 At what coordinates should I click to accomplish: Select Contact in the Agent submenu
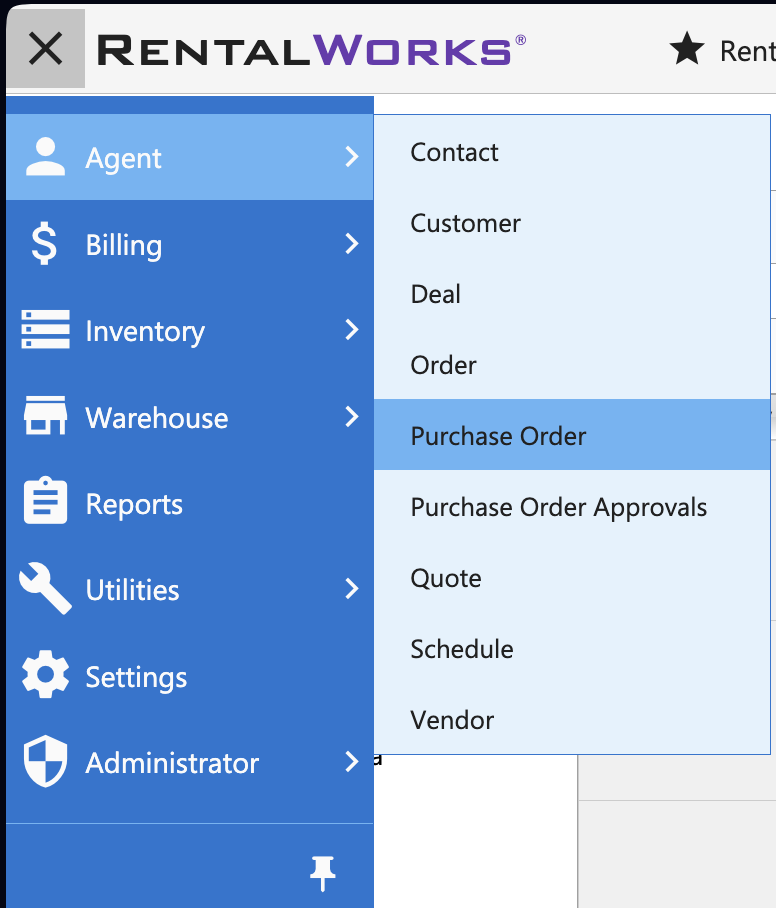click(x=572, y=152)
